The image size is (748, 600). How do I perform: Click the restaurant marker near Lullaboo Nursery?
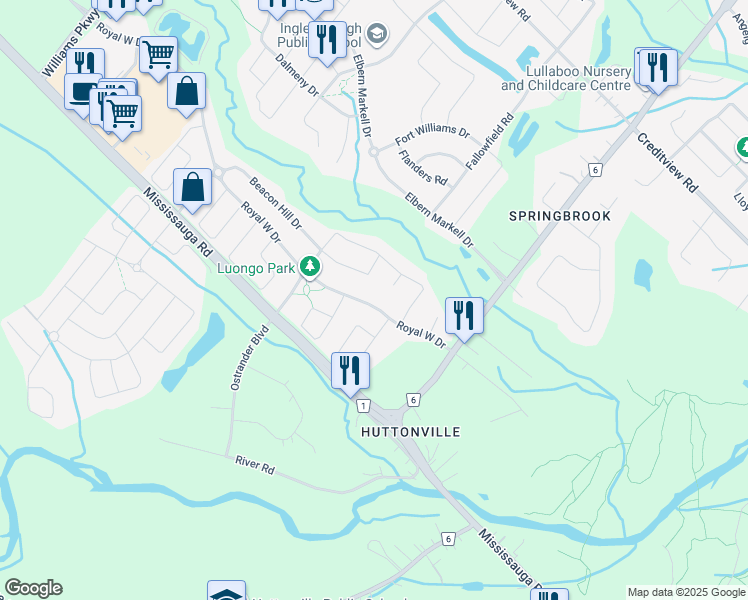(x=658, y=70)
